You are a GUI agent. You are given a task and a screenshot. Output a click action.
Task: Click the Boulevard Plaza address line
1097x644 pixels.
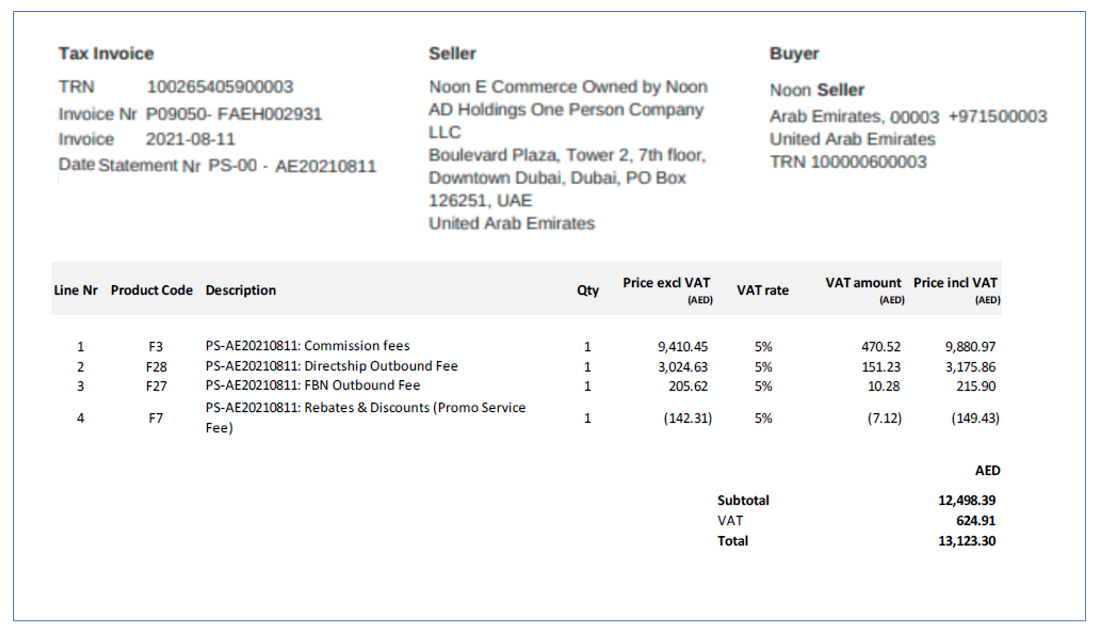pos(567,156)
